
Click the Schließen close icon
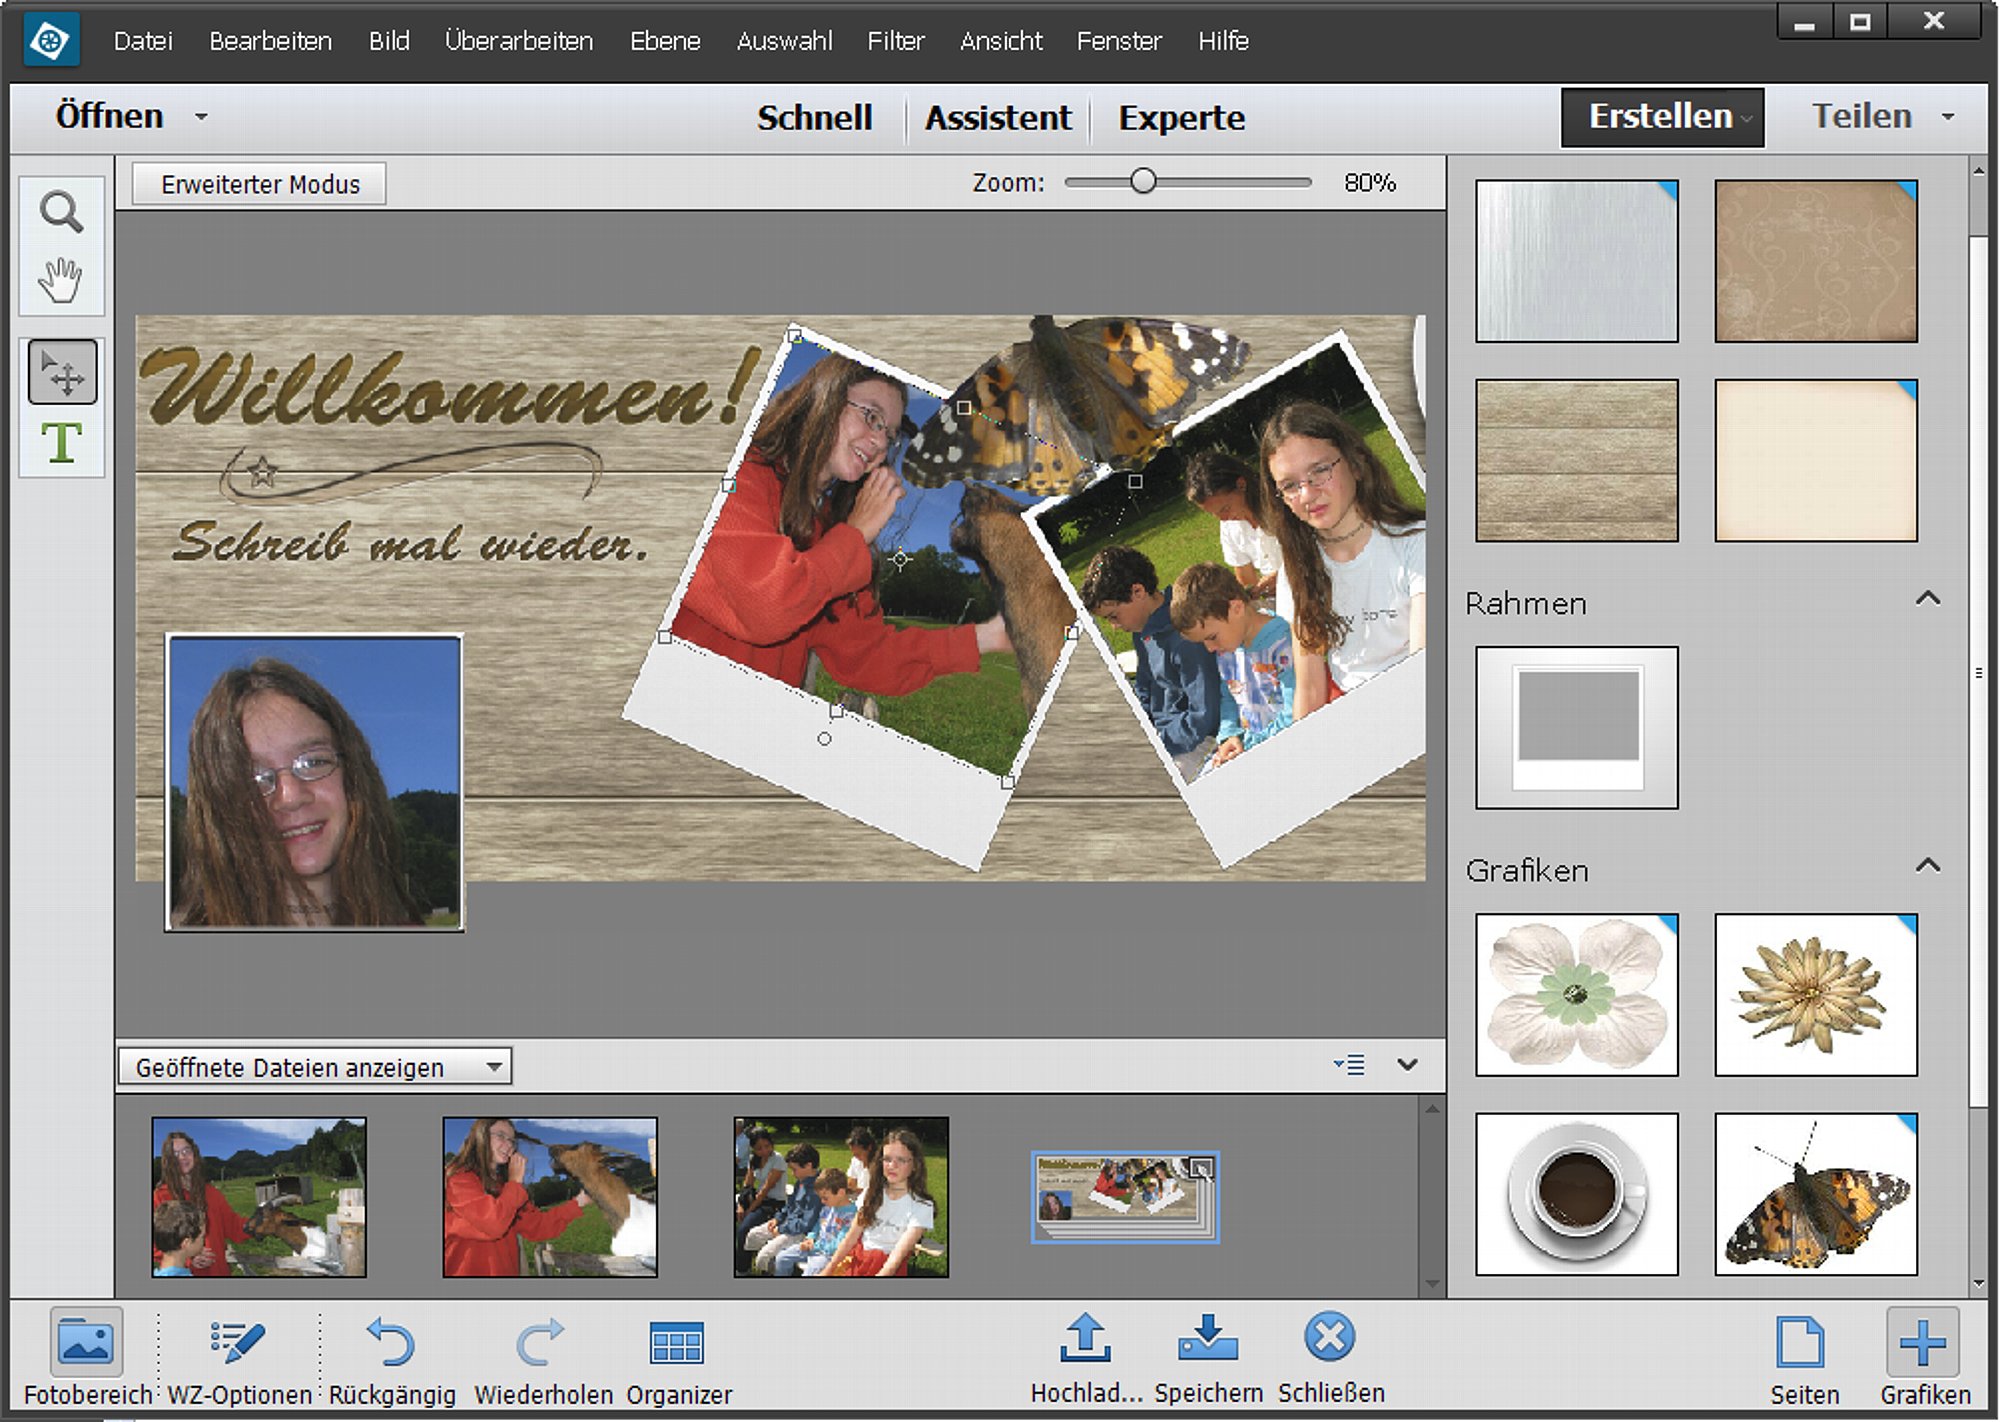(1330, 1337)
